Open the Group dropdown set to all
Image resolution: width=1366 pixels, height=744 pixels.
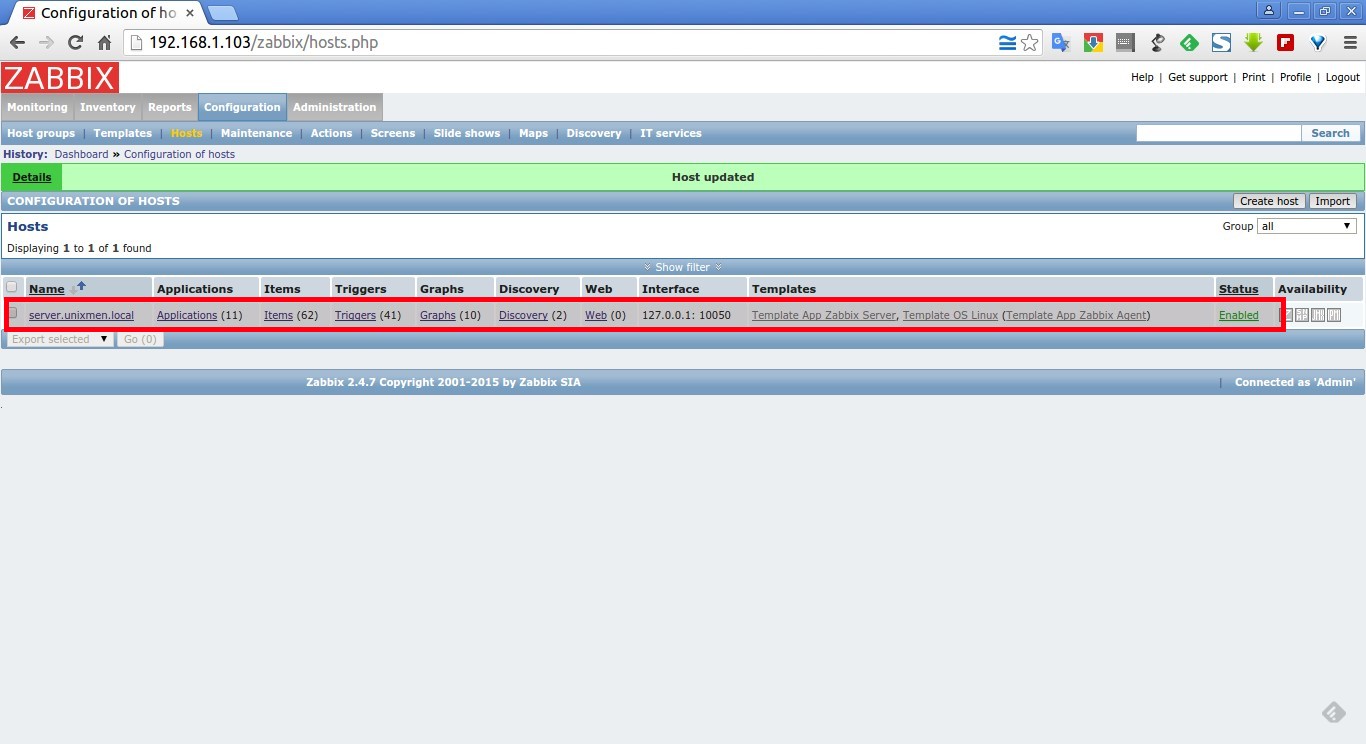1307,226
